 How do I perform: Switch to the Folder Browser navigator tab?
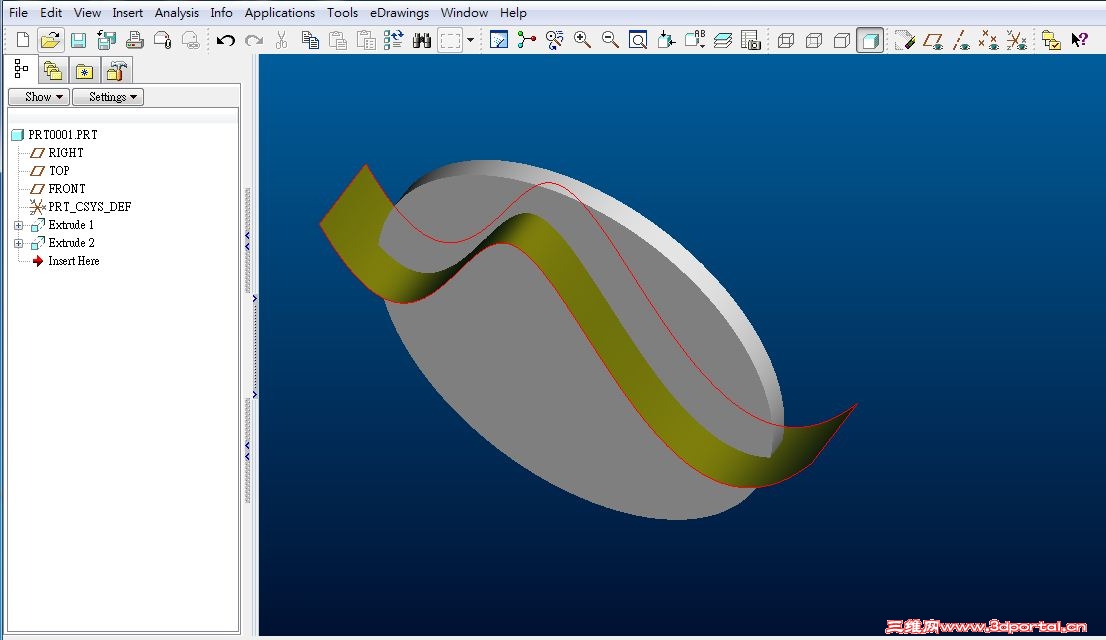tap(53, 71)
